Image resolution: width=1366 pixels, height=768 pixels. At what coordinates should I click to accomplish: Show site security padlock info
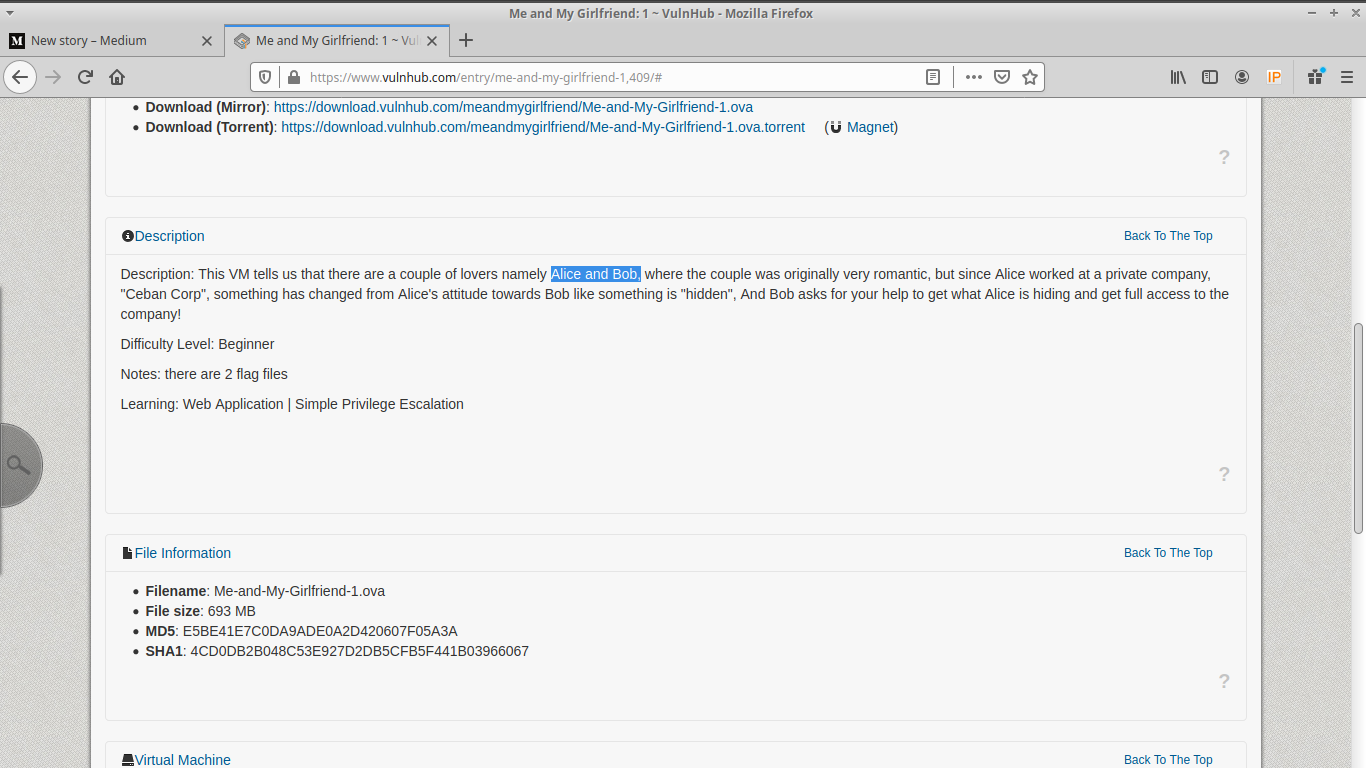293,77
